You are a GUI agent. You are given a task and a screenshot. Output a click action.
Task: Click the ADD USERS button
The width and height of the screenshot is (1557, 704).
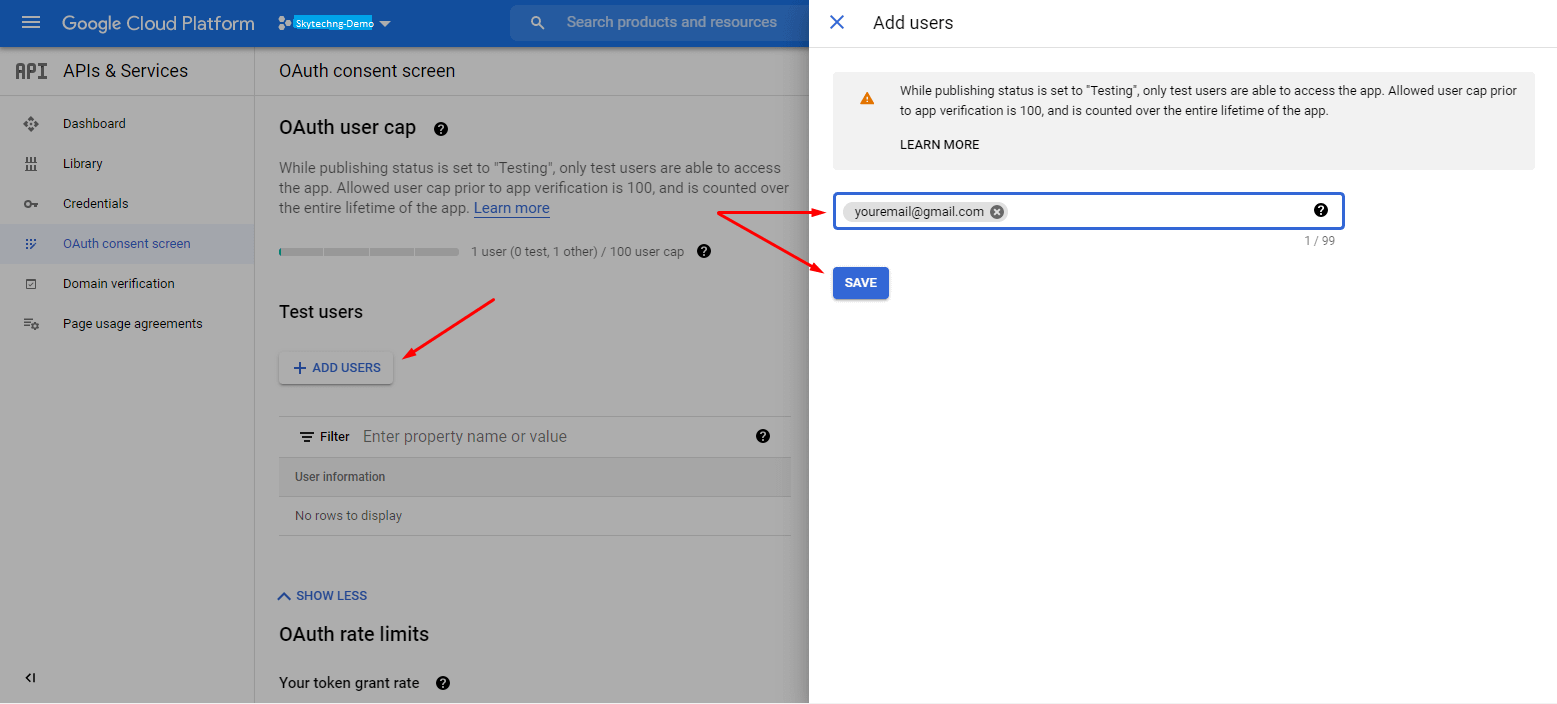[x=336, y=368]
